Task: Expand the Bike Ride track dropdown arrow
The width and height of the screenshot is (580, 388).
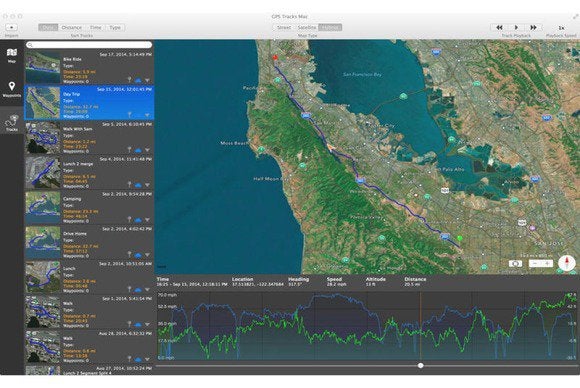Action: click(x=147, y=80)
